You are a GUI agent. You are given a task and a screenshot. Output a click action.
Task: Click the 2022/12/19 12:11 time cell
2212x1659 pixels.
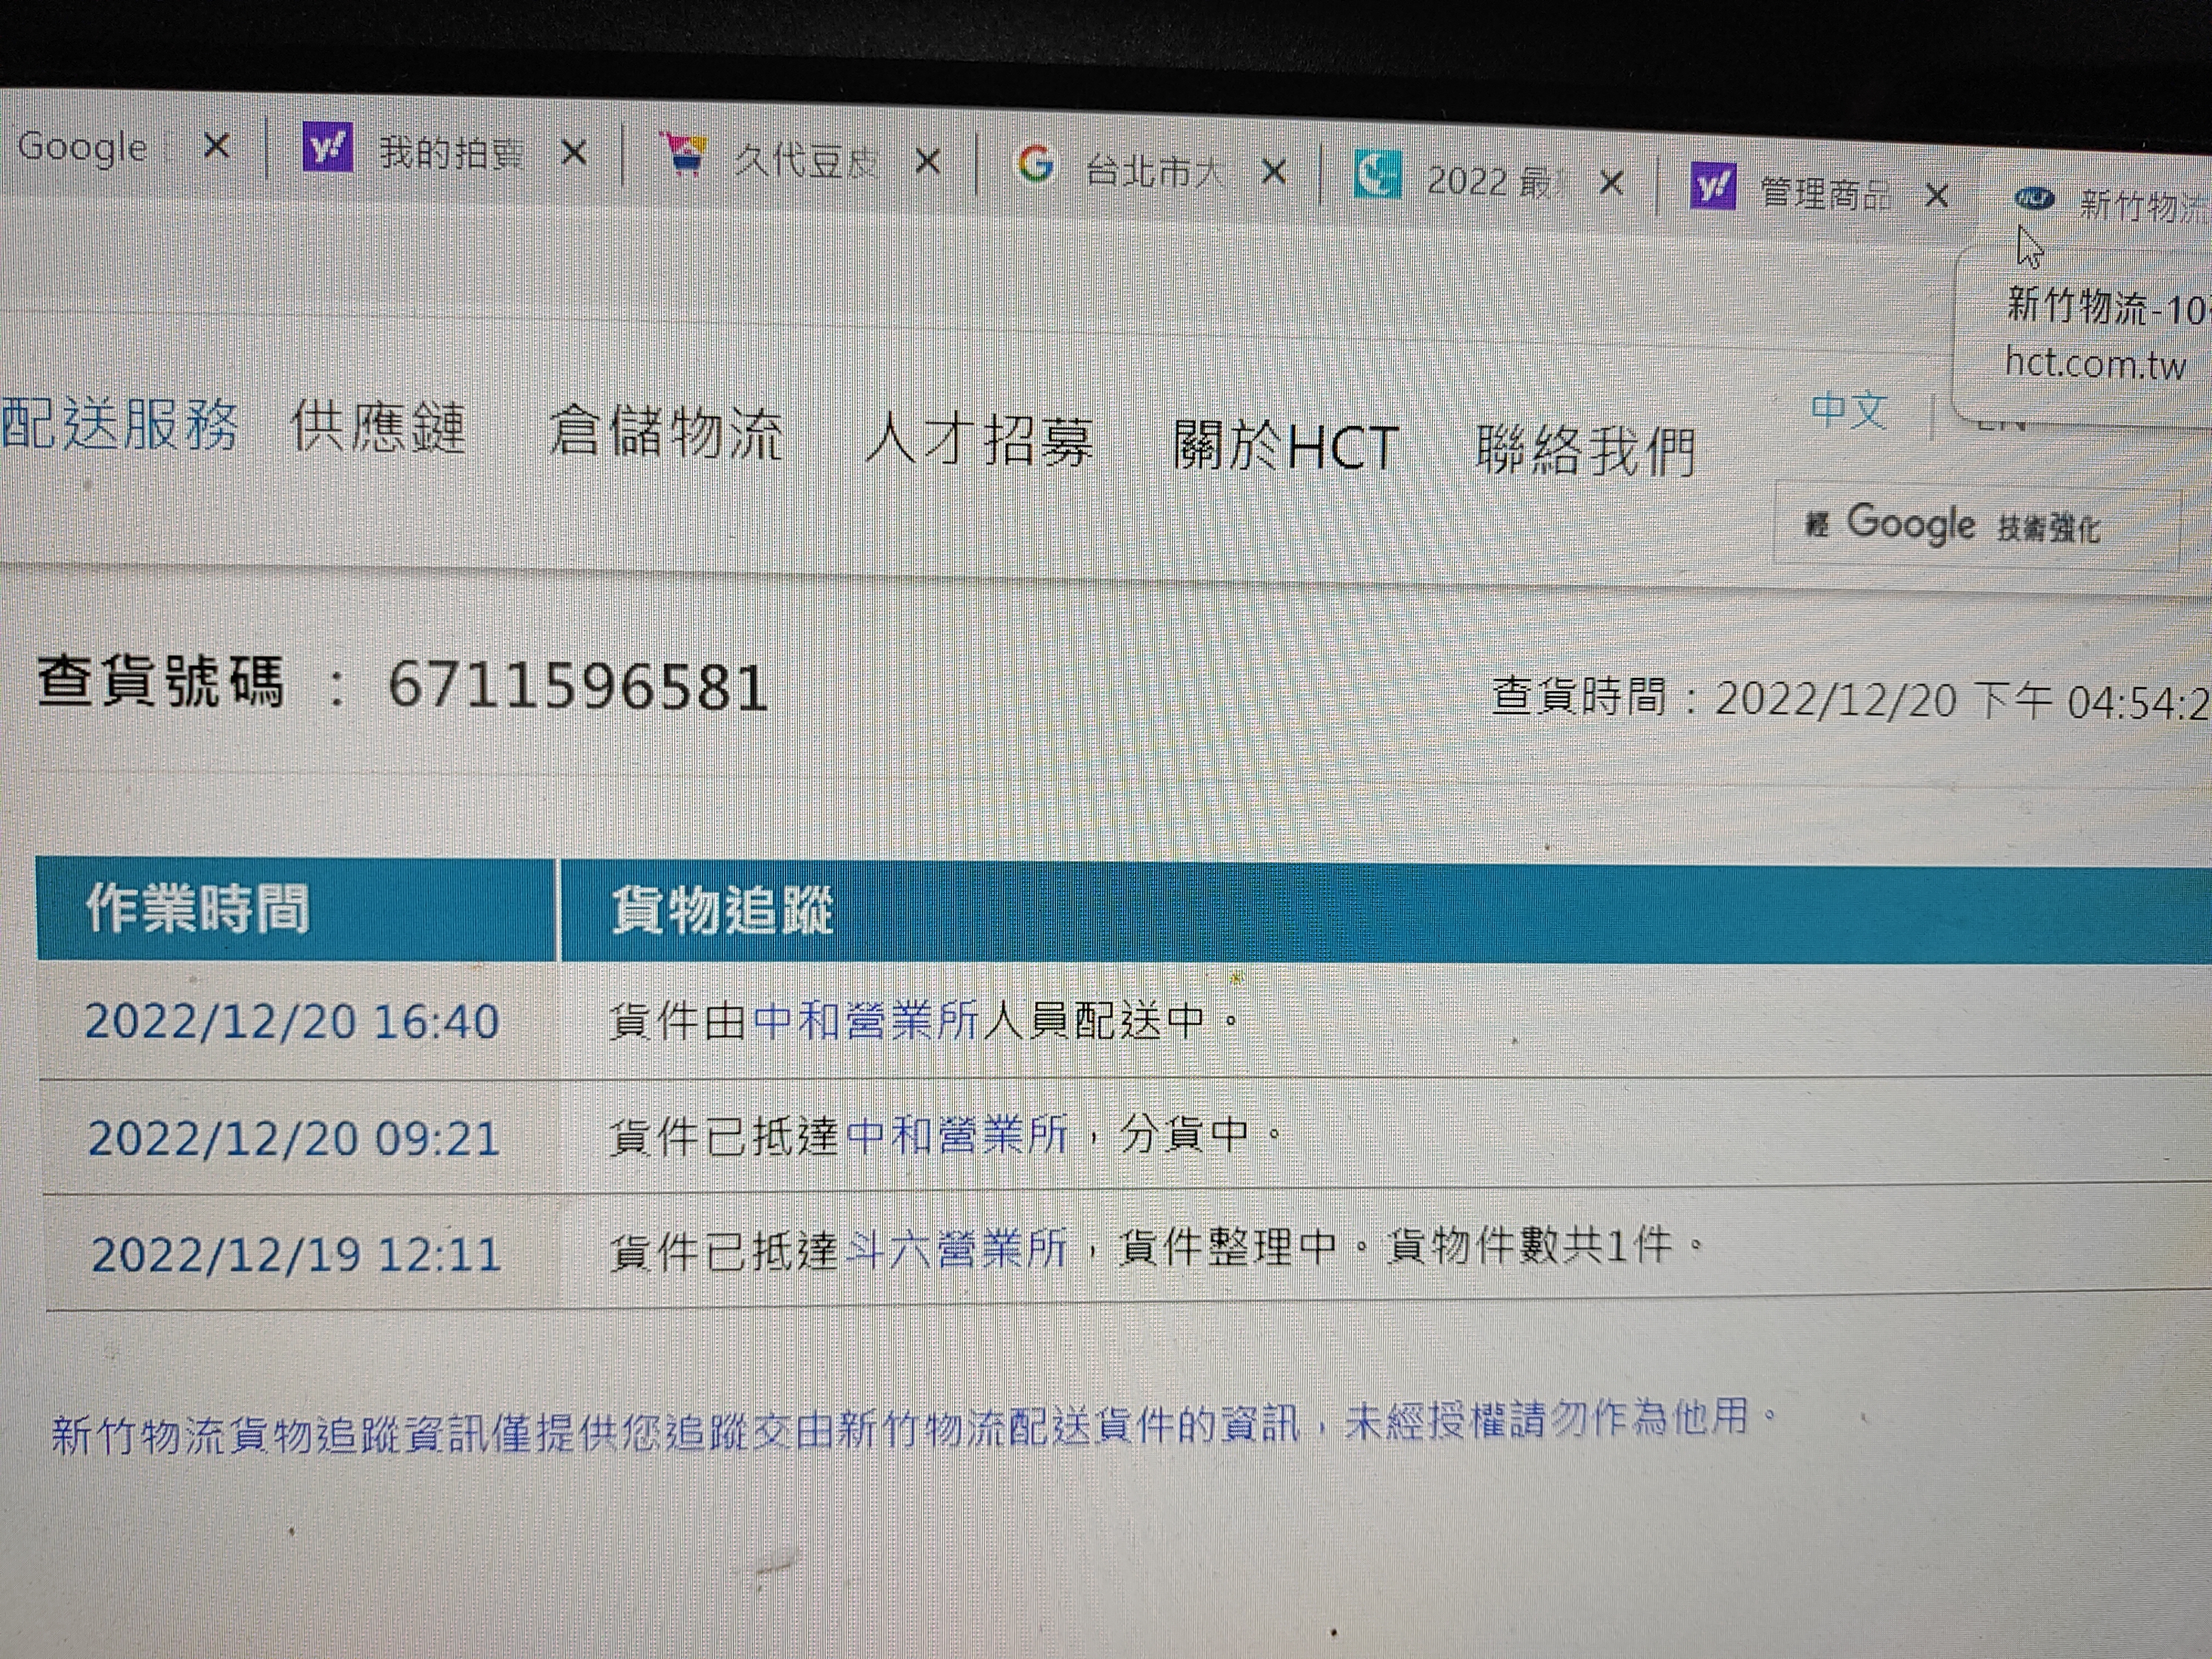[296, 1255]
